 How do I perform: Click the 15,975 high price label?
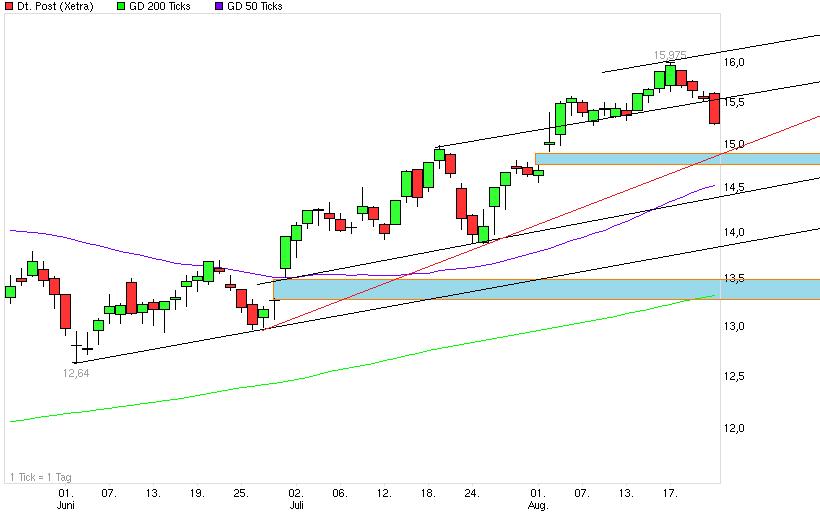[x=670, y=55]
